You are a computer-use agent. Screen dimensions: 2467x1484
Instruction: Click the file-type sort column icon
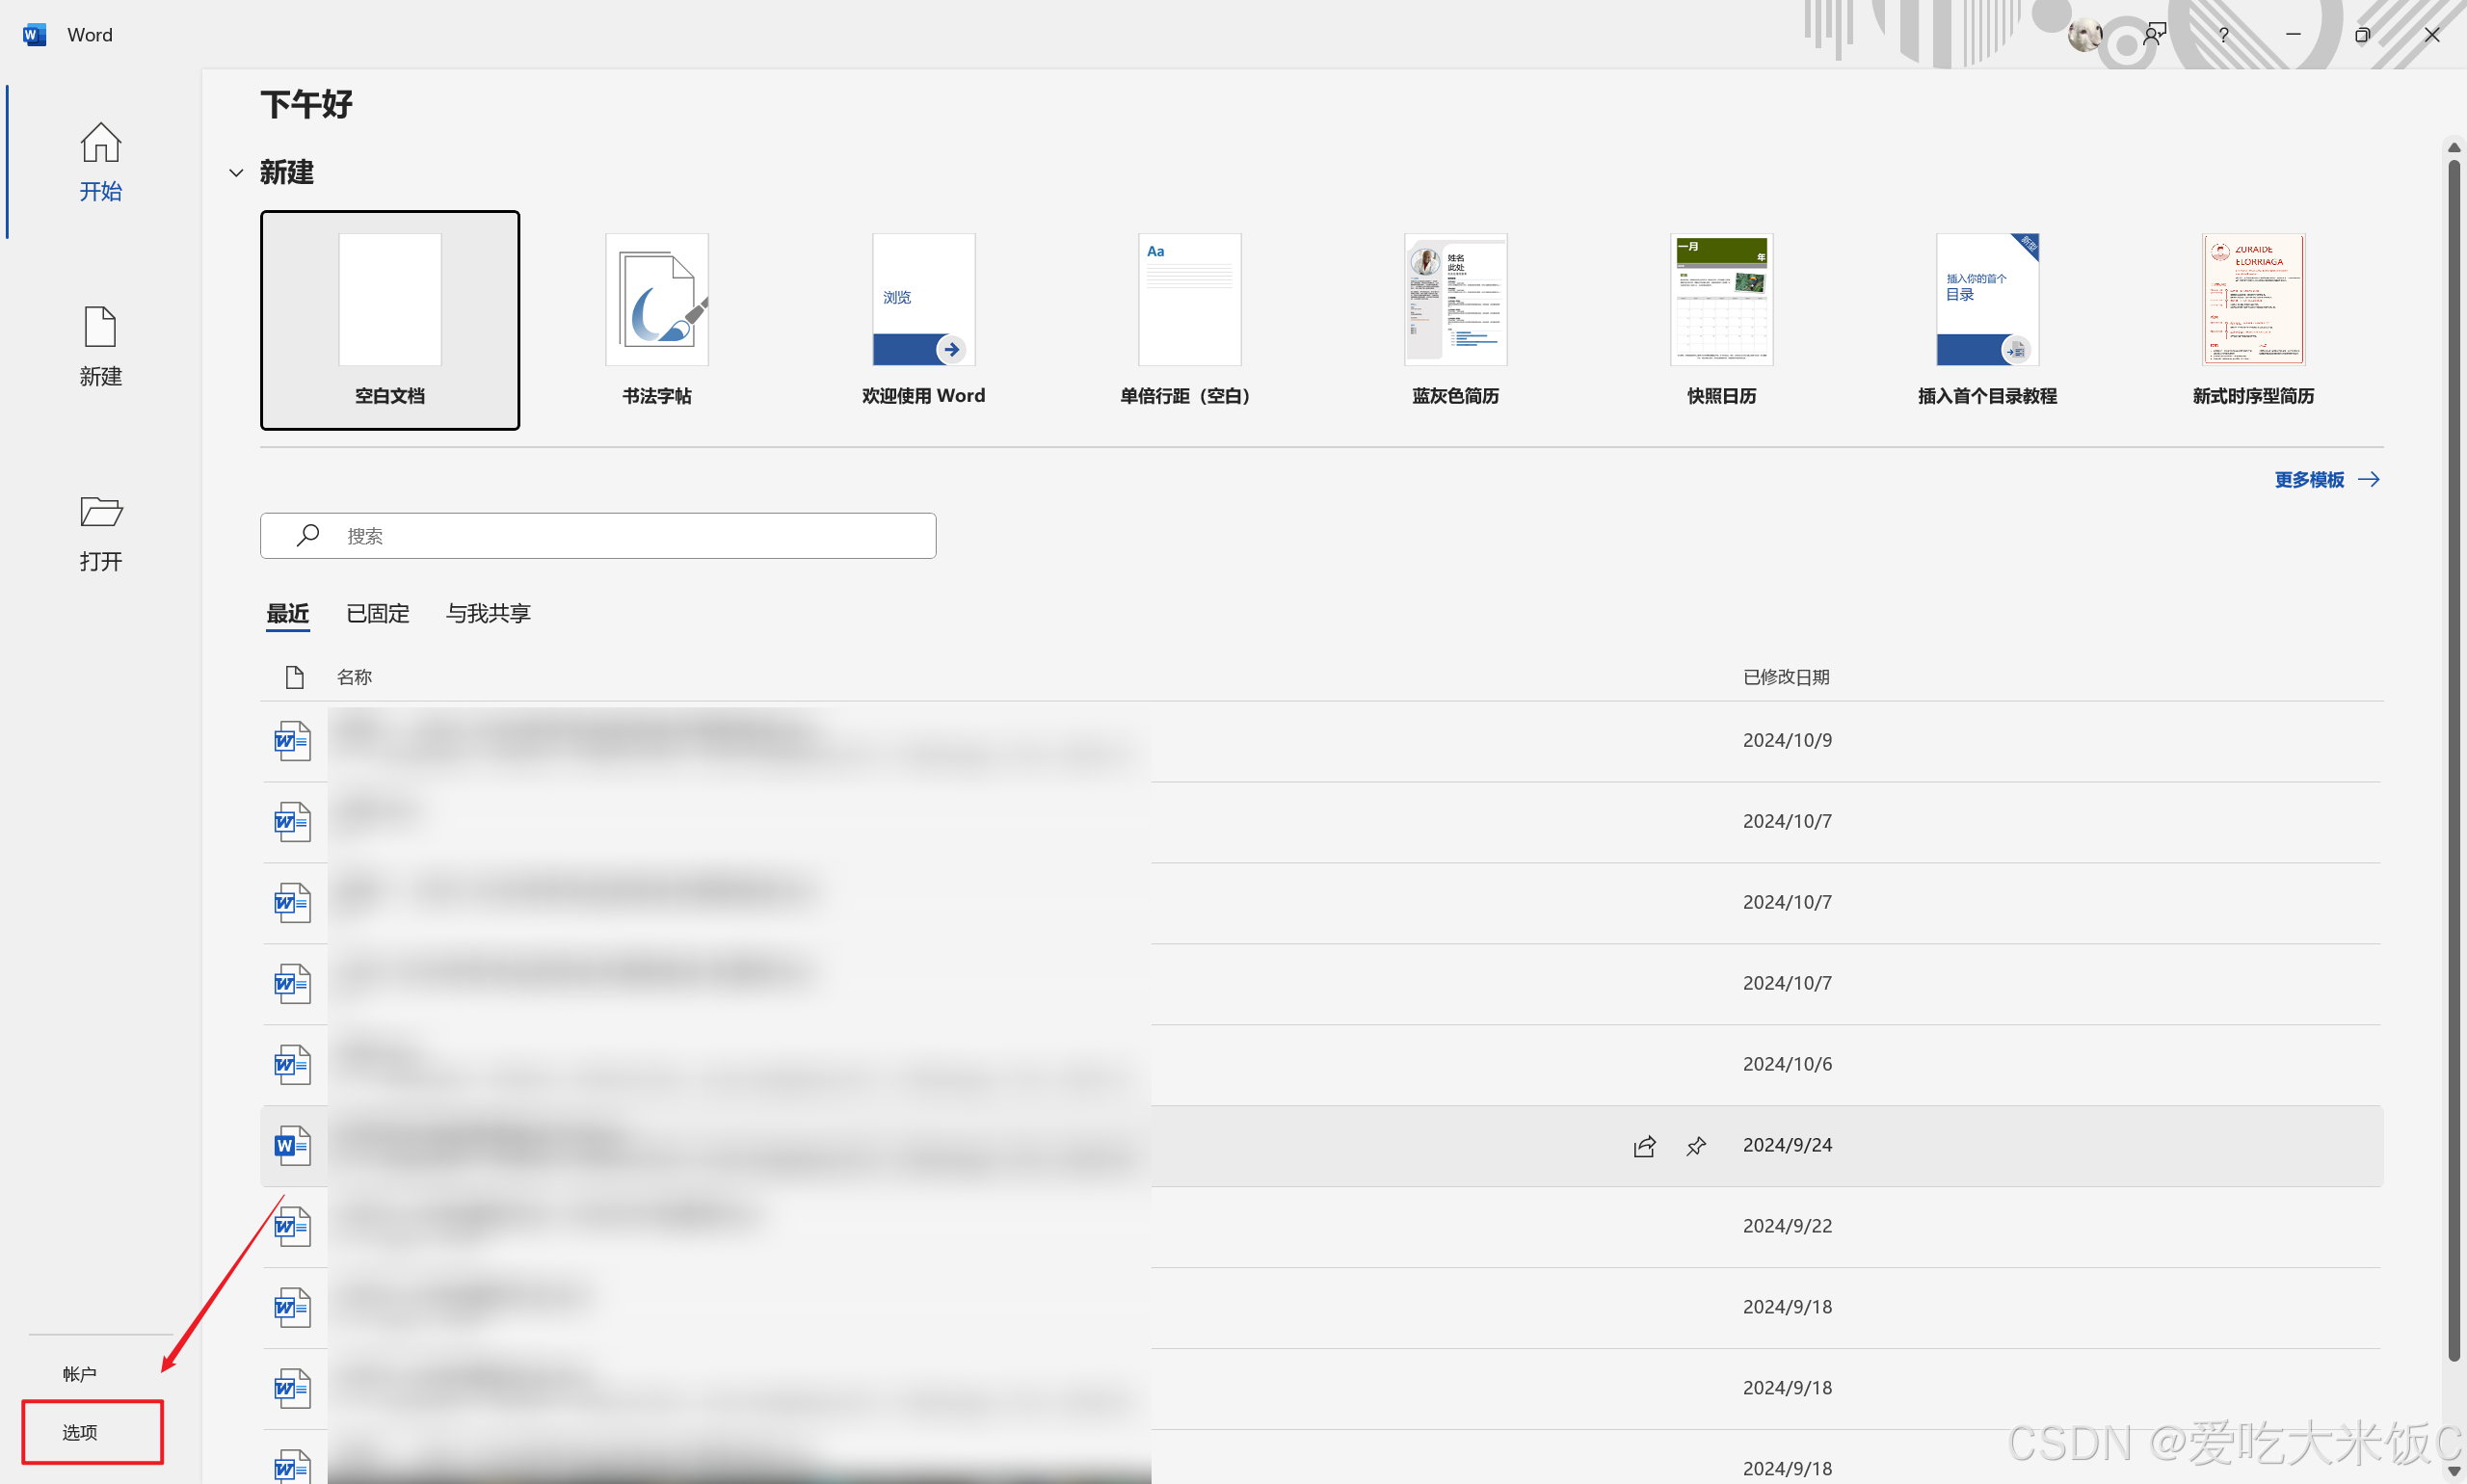point(294,678)
